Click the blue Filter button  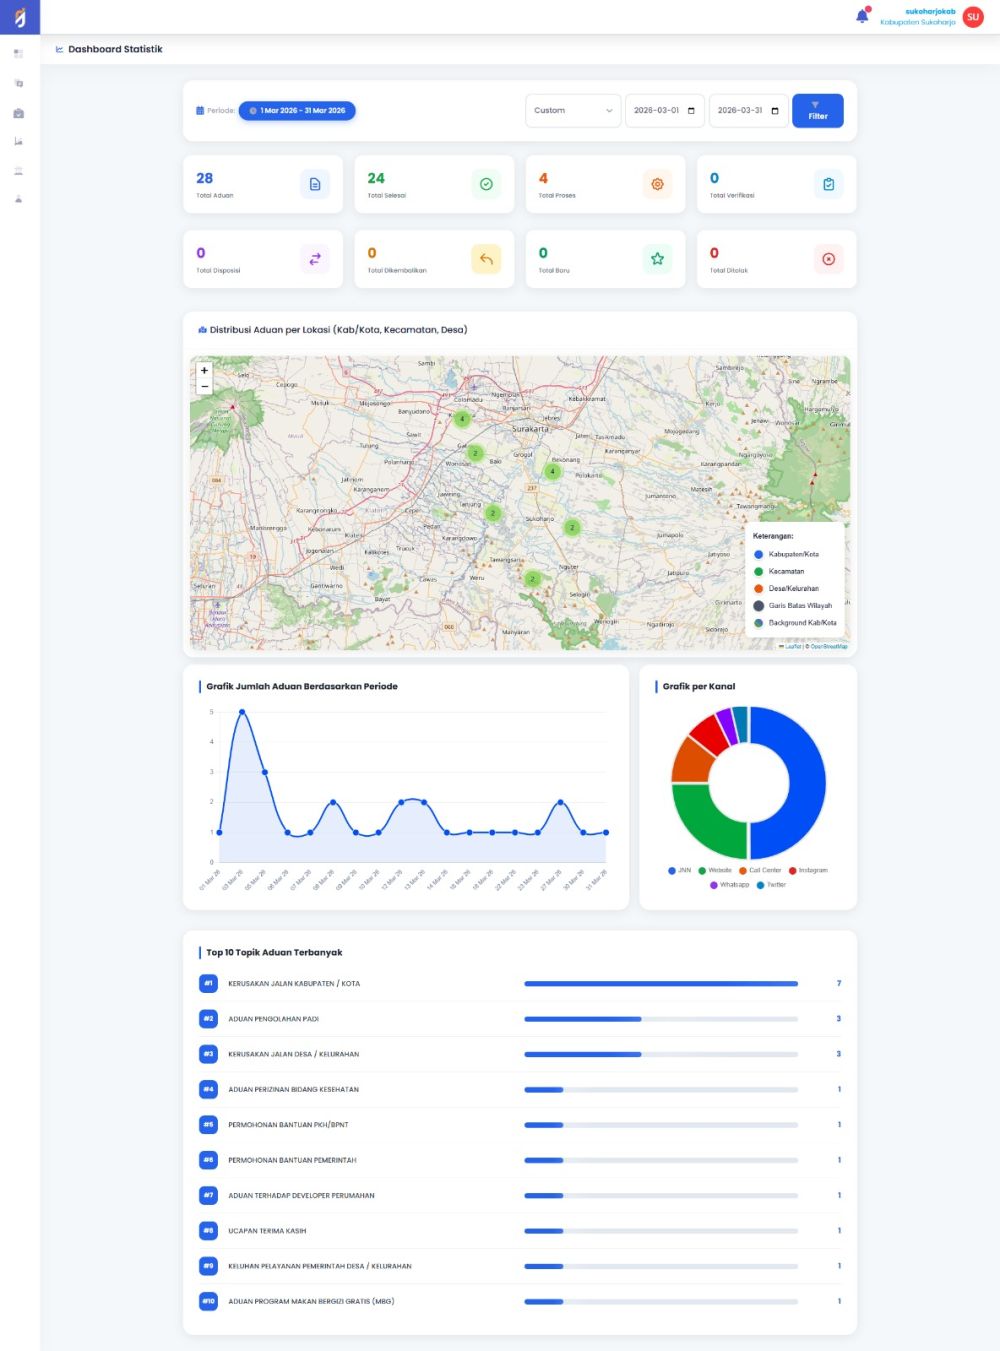click(x=817, y=111)
